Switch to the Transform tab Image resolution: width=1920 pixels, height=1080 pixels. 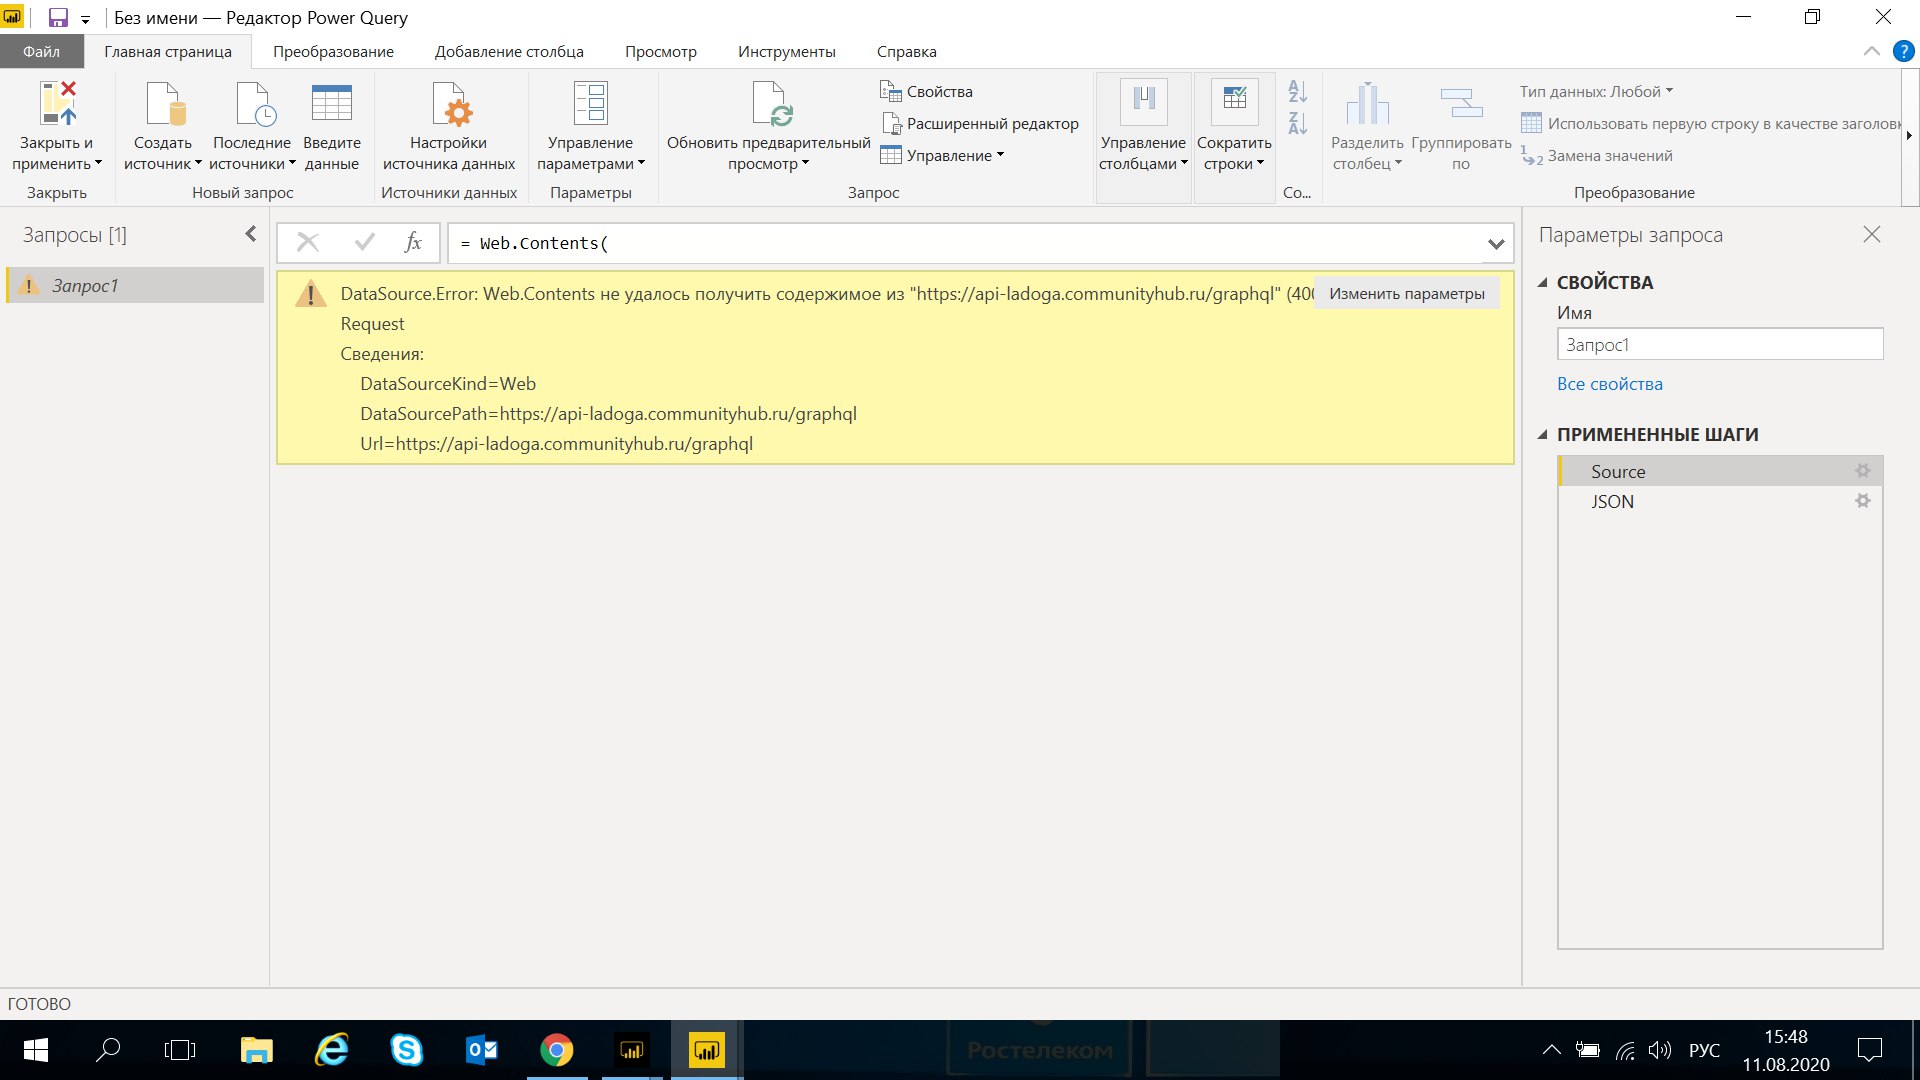click(333, 52)
